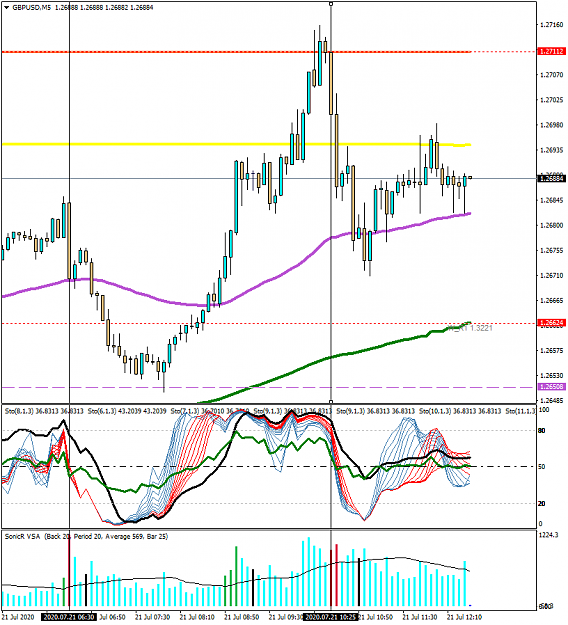
Task: Click the 21 Jul 12:10 time label
Action: click(x=464, y=617)
